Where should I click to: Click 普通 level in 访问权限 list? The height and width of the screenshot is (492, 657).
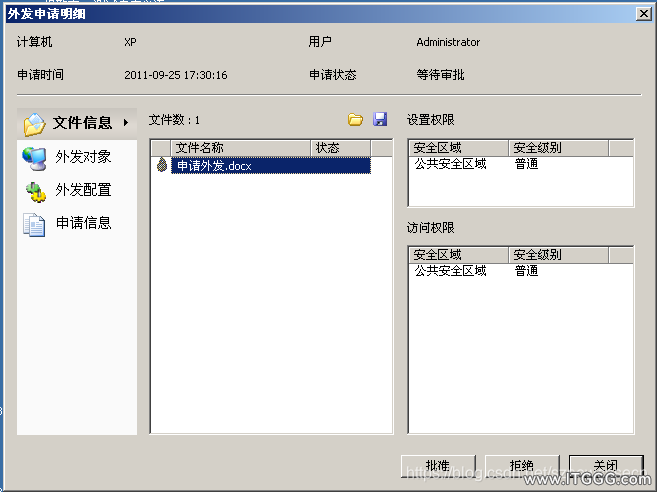pyautogui.click(x=526, y=271)
